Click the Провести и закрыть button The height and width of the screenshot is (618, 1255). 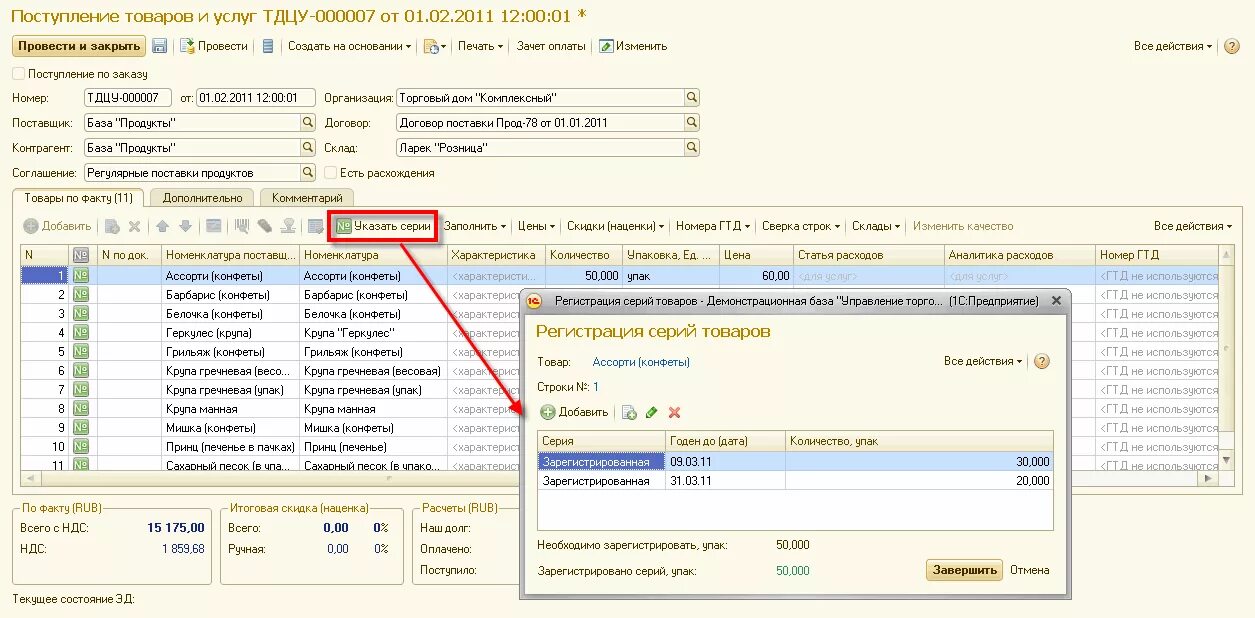click(x=79, y=46)
